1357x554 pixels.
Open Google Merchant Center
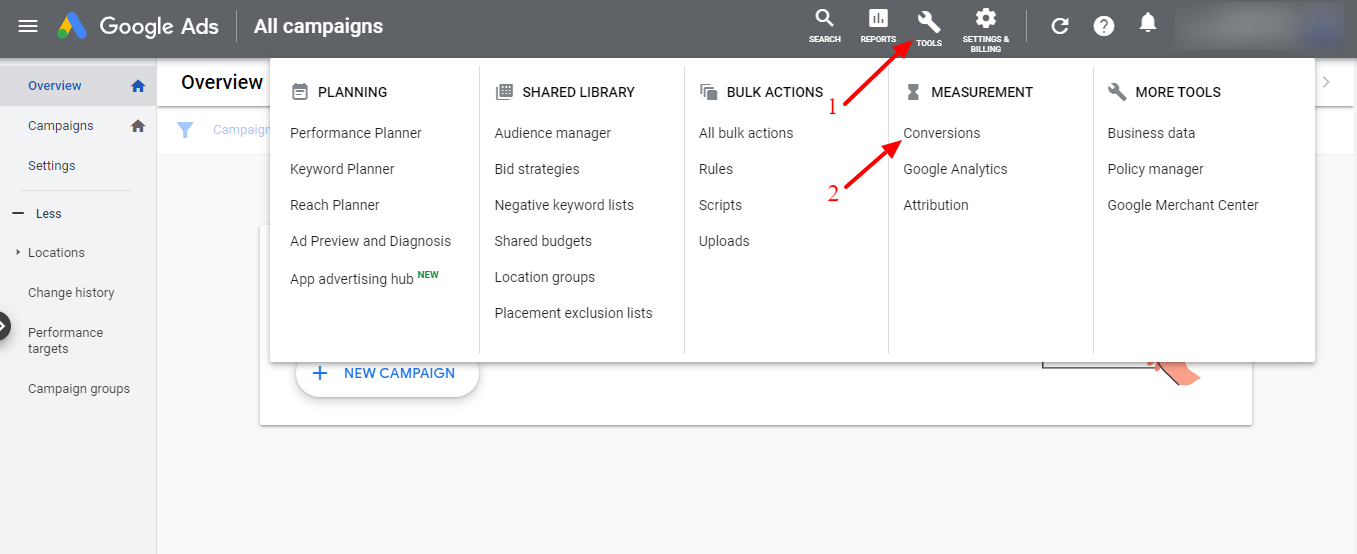coord(1183,205)
